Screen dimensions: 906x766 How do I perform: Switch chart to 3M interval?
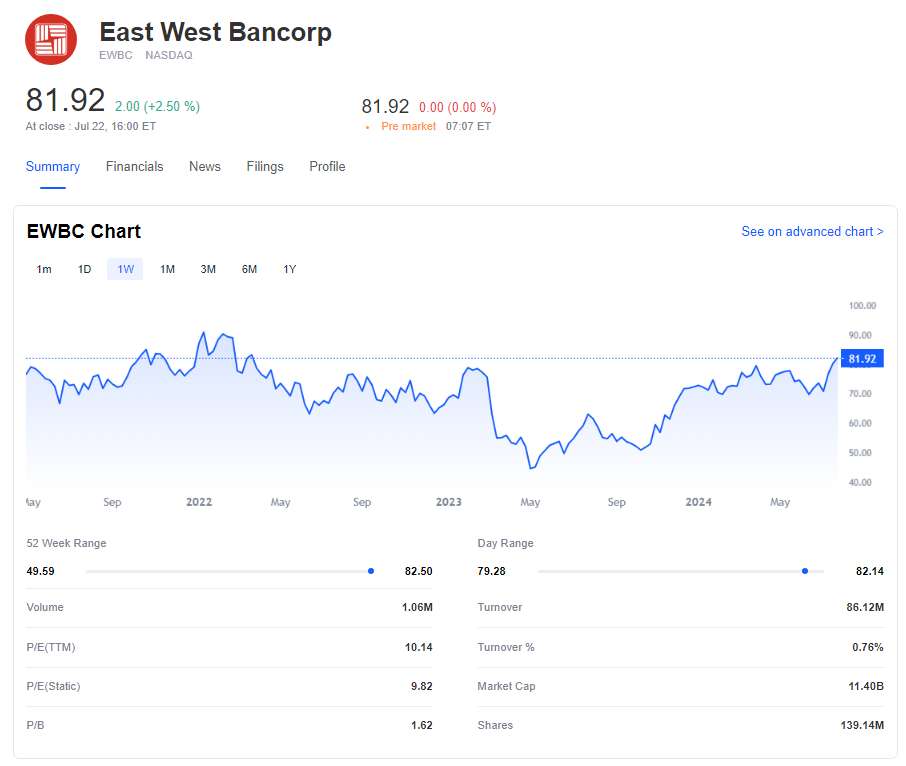208,269
